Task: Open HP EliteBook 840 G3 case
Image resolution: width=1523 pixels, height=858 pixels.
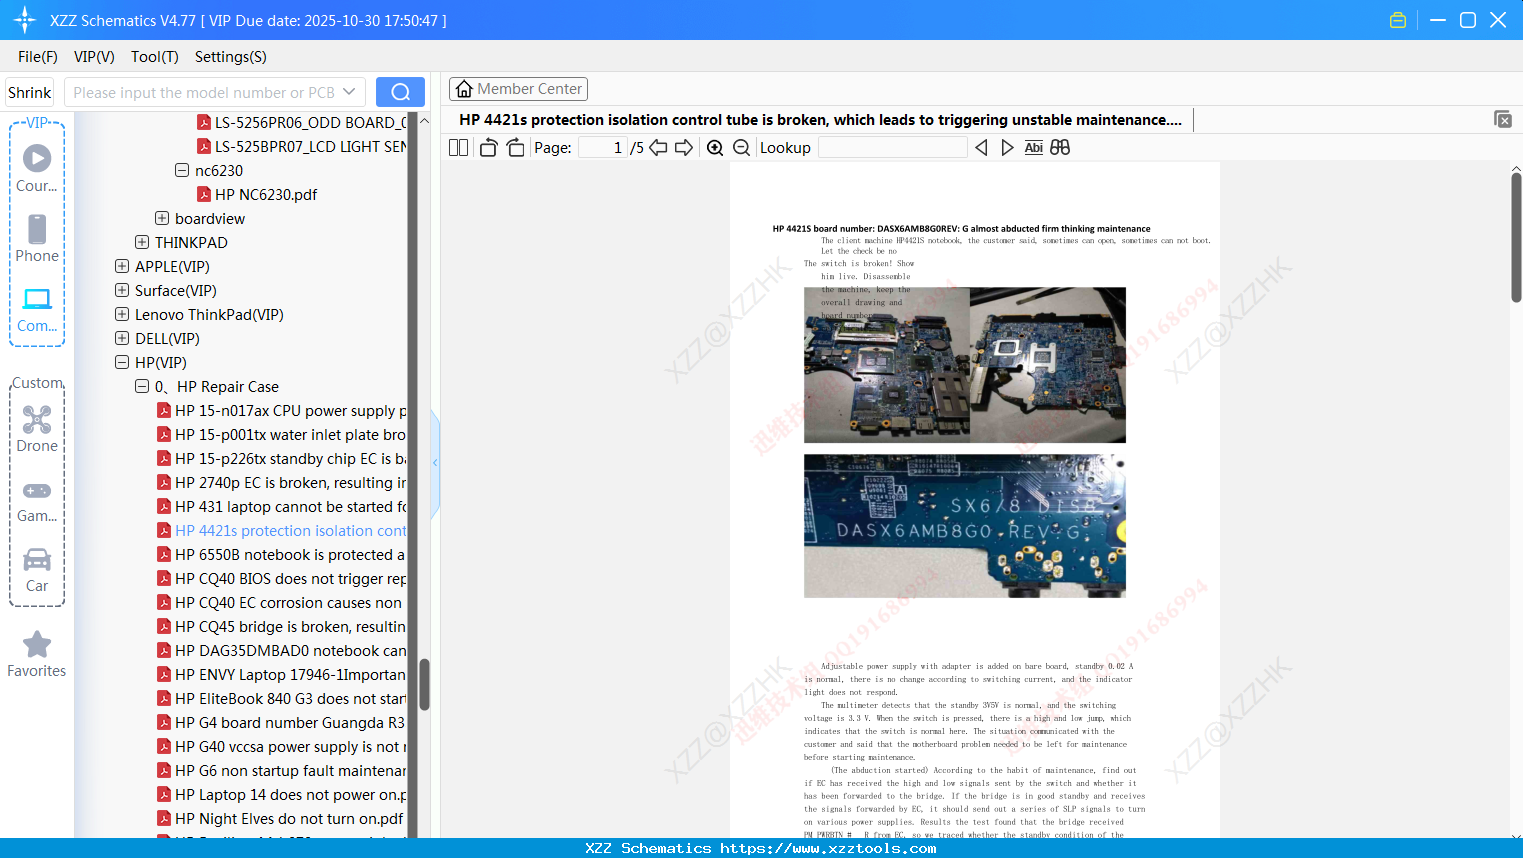Action: pos(282,698)
